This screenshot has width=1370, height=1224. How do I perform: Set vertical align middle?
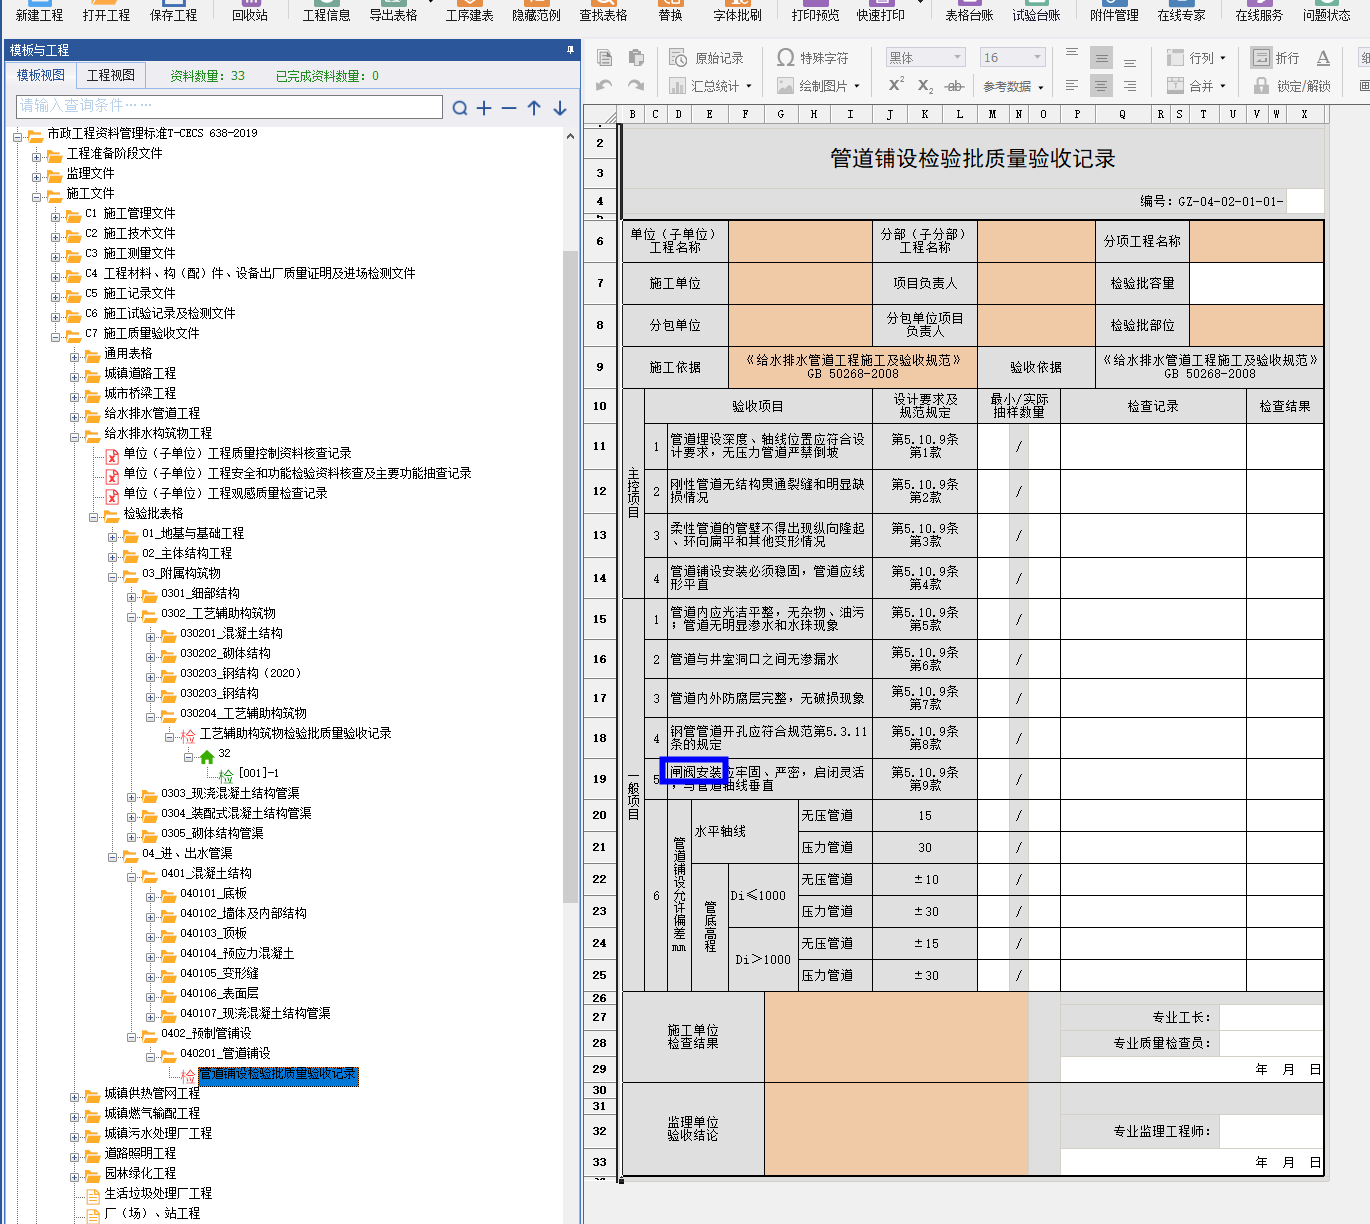point(1101,58)
